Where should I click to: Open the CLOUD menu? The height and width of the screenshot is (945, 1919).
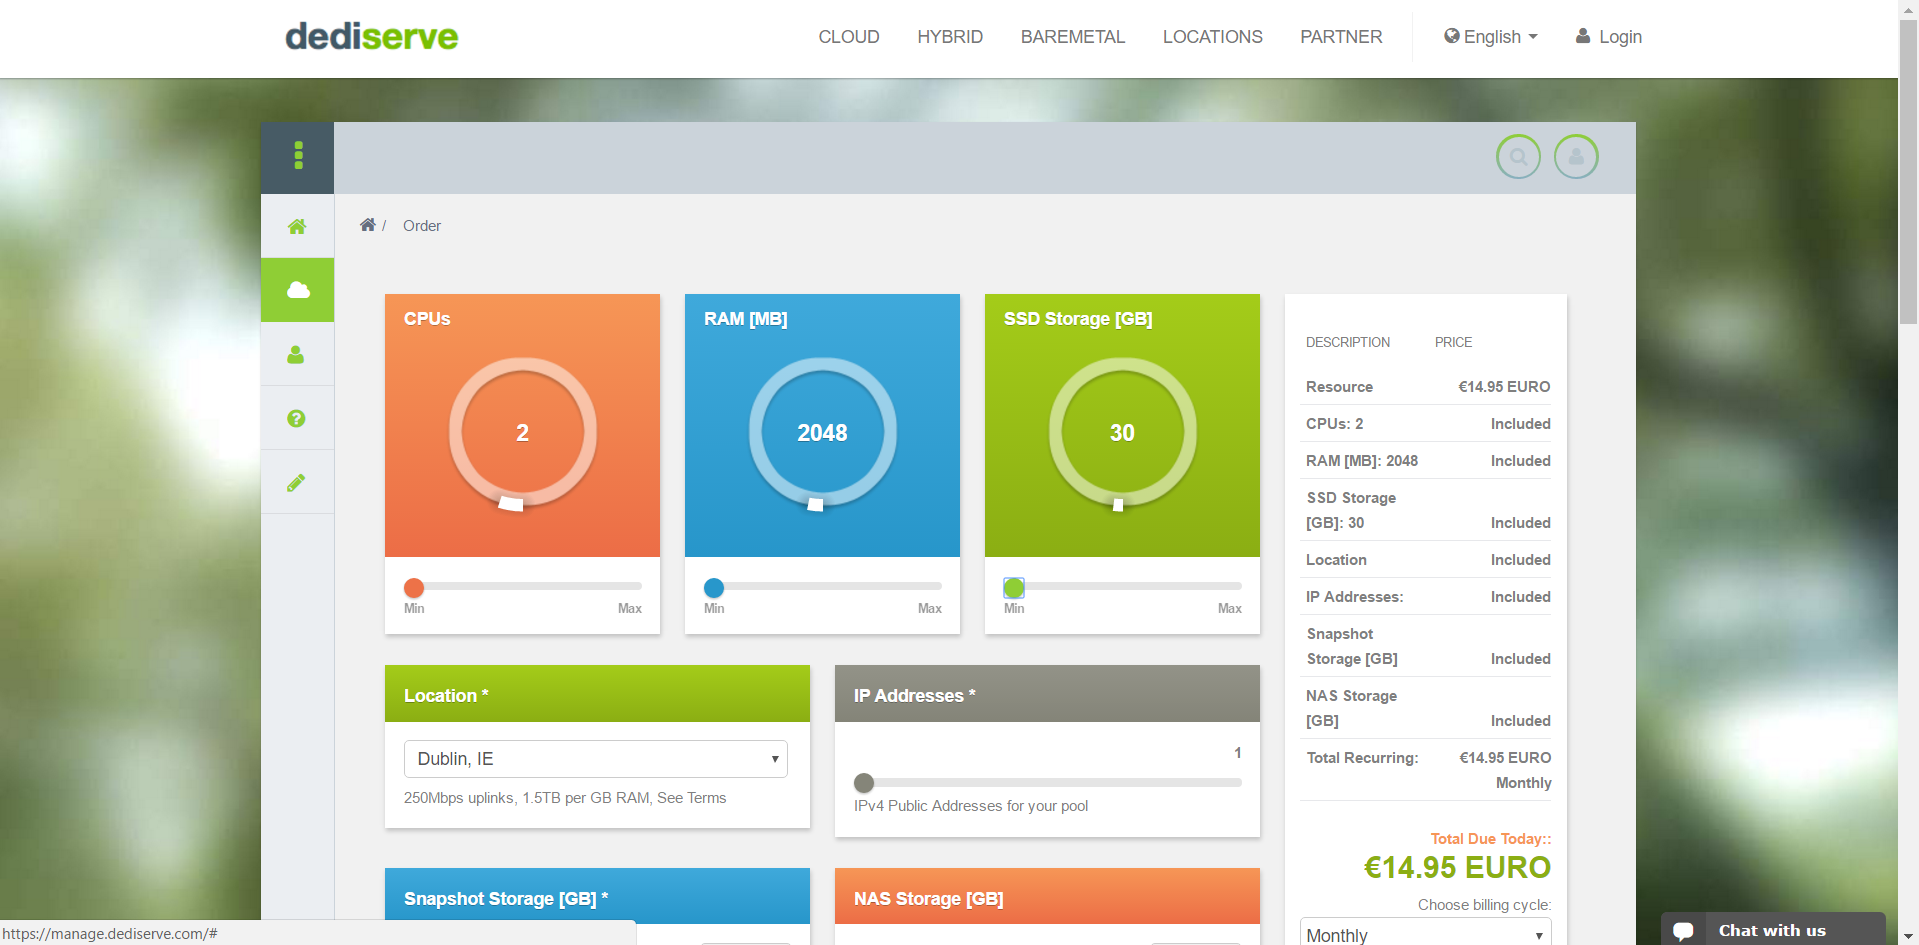click(849, 37)
